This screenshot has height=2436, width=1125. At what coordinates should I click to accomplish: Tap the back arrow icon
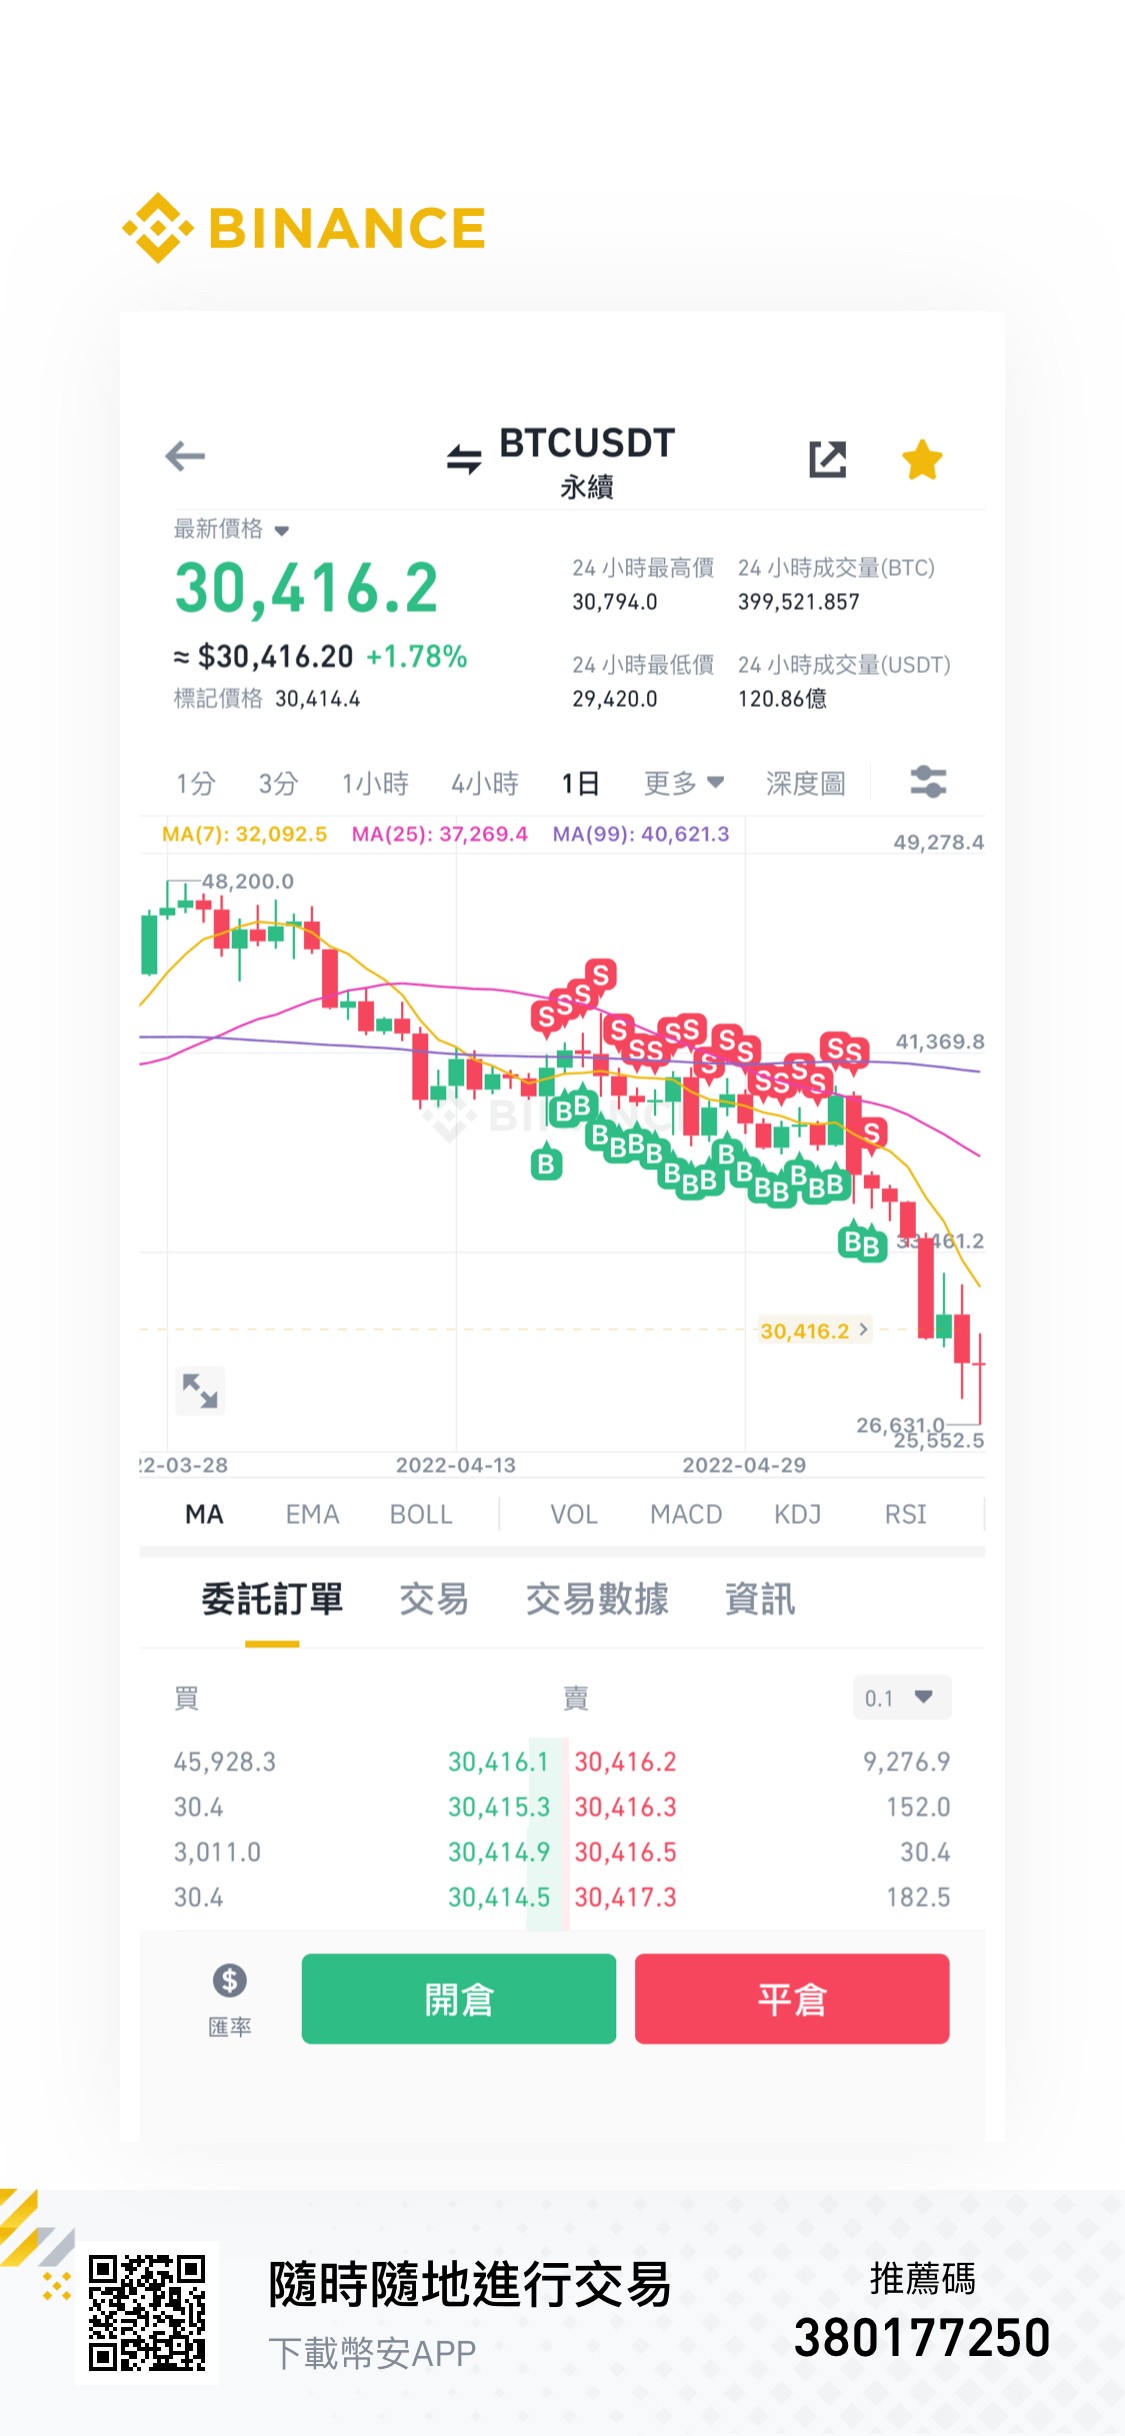[185, 457]
